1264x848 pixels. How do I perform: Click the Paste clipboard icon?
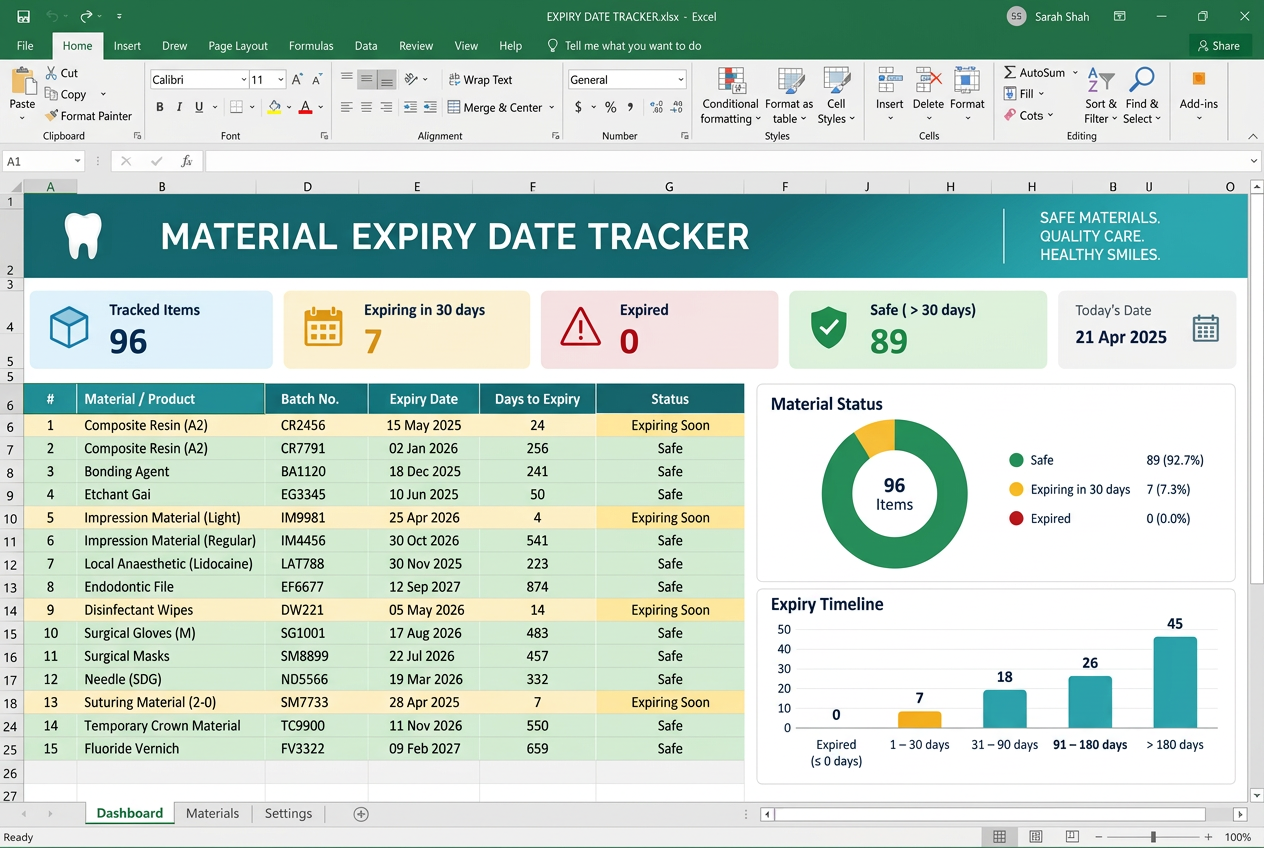point(22,80)
